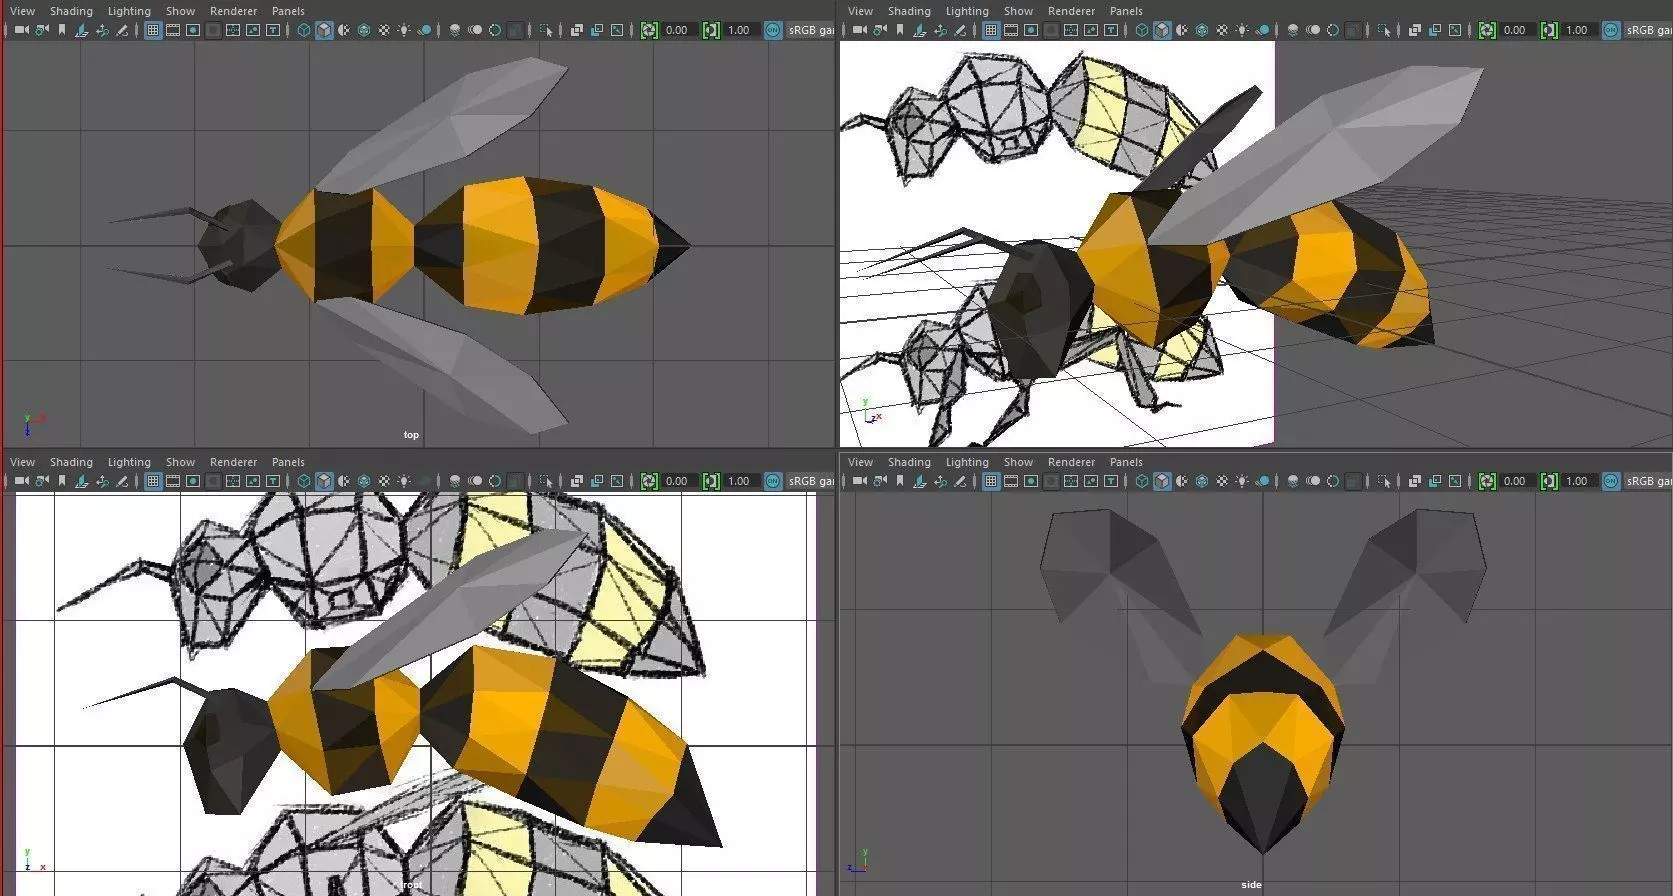Open Renderer menu in top view panel
Viewport: 1673px width, 896px height.
233,11
